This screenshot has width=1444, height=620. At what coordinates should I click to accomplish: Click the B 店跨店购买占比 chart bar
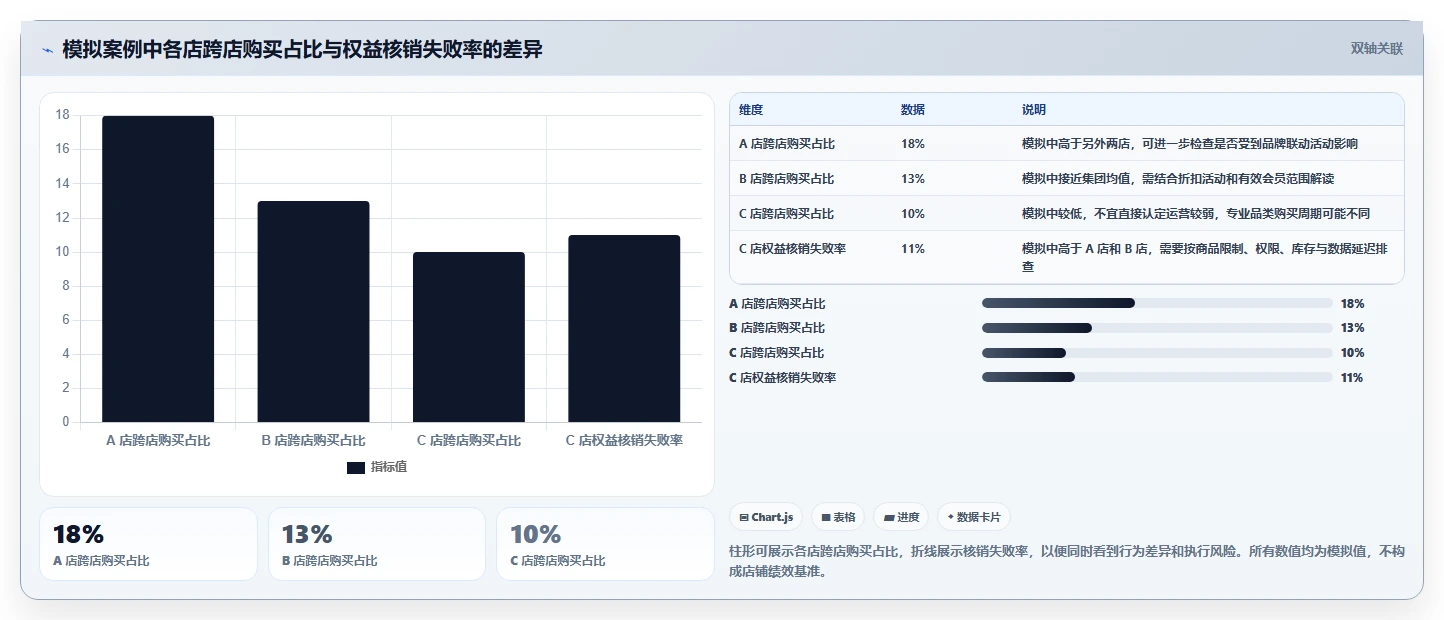(x=313, y=311)
